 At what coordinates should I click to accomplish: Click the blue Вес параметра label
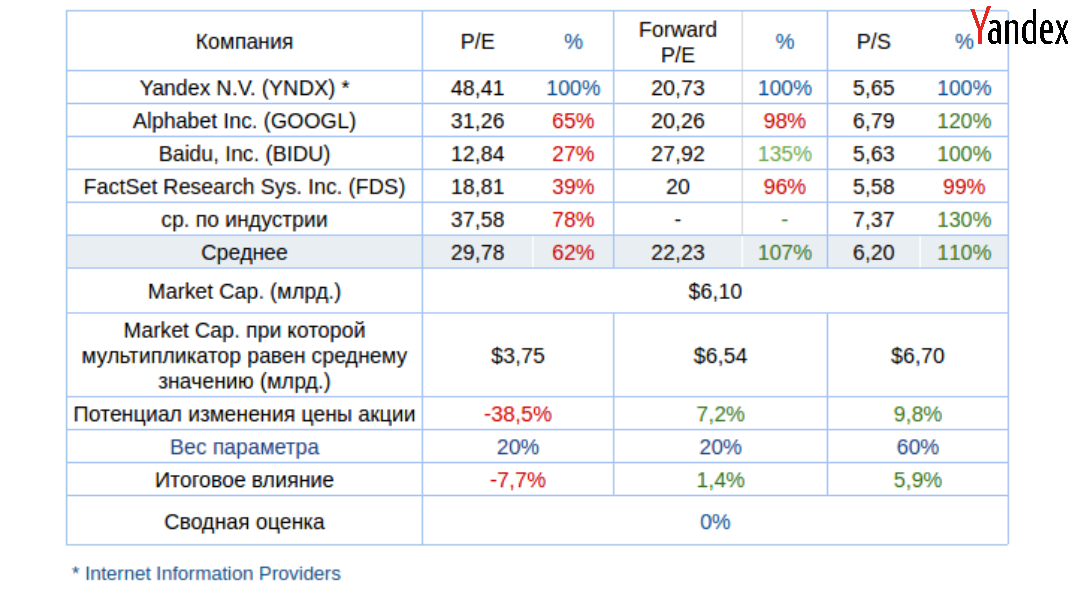(x=244, y=447)
